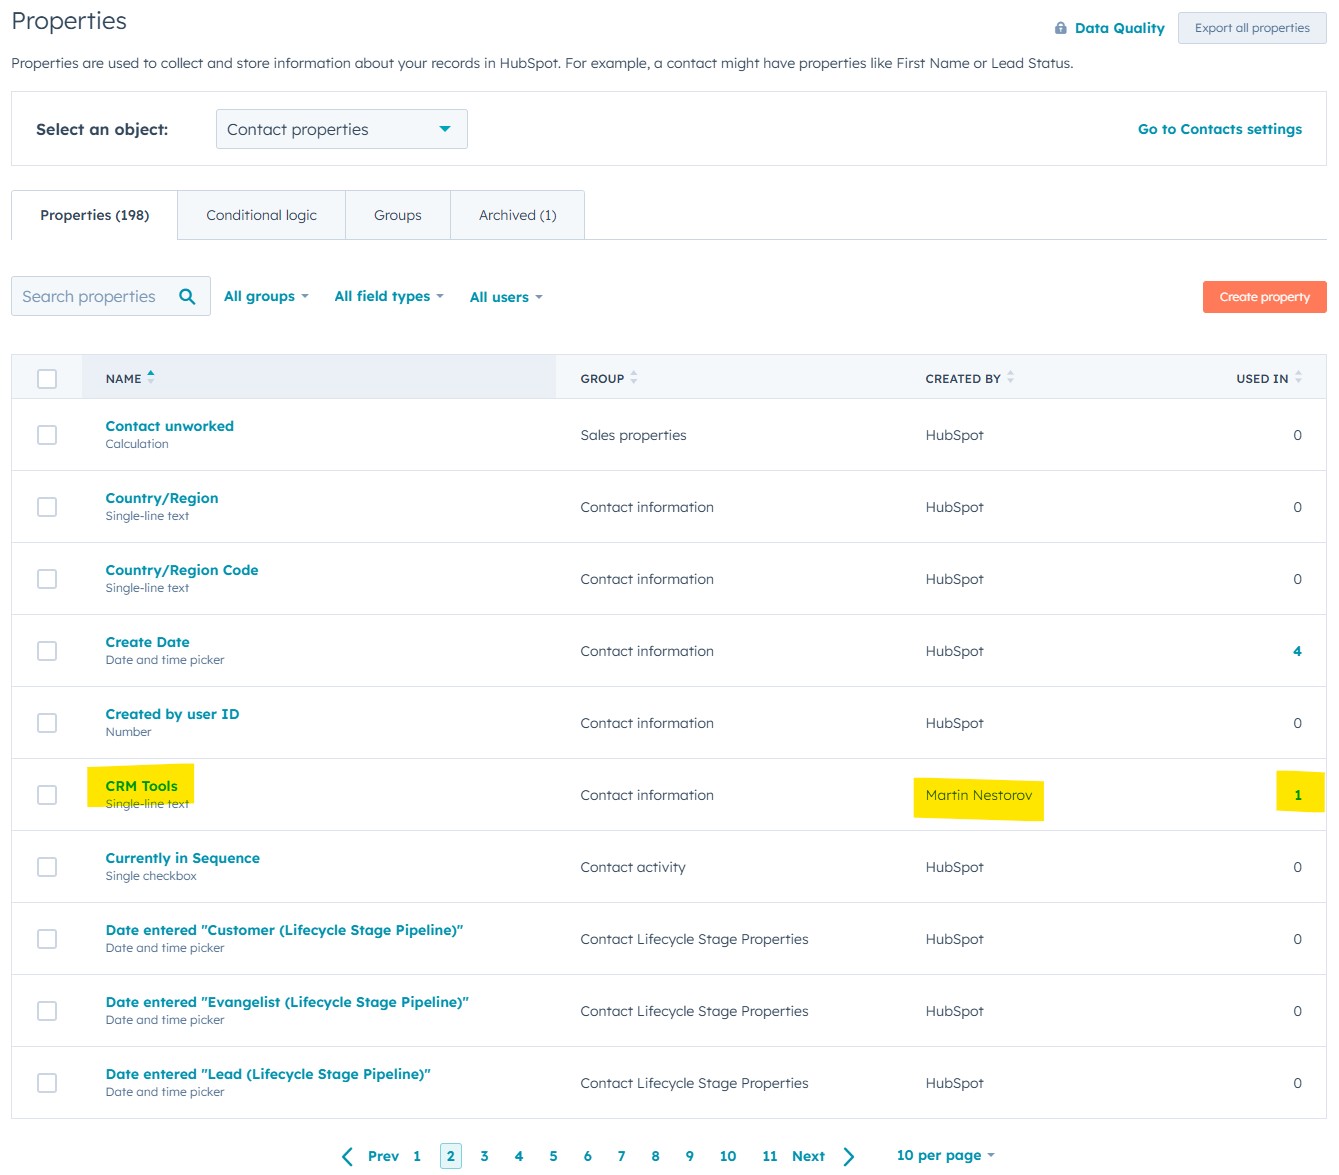Go to Contacts settings link
The width and height of the screenshot is (1339, 1175).
pyautogui.click(x=1220, y=129)
